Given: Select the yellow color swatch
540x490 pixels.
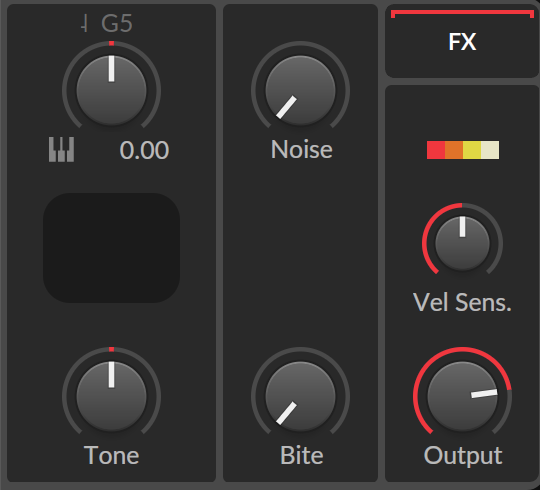Looking at the screenshot, I should pyautogui.click(x=472, y=150).
